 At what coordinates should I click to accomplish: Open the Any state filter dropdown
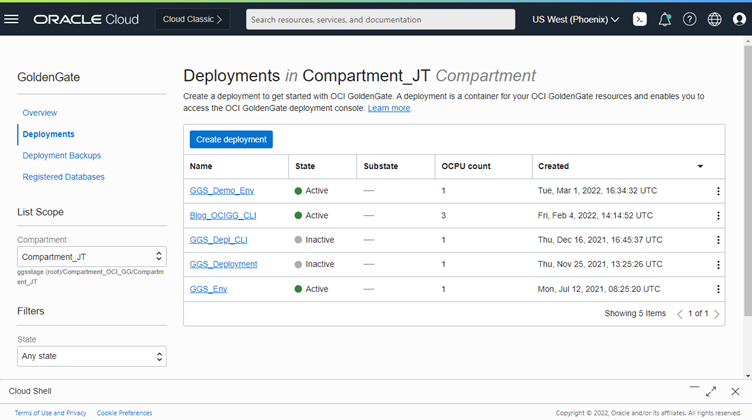(x=91, y=356)
